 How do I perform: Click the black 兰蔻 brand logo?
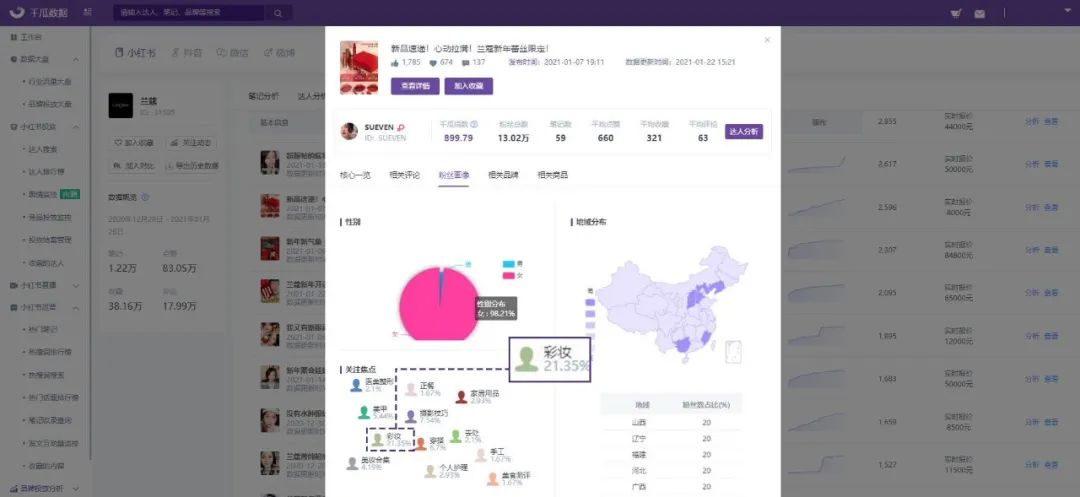(121, 105)
